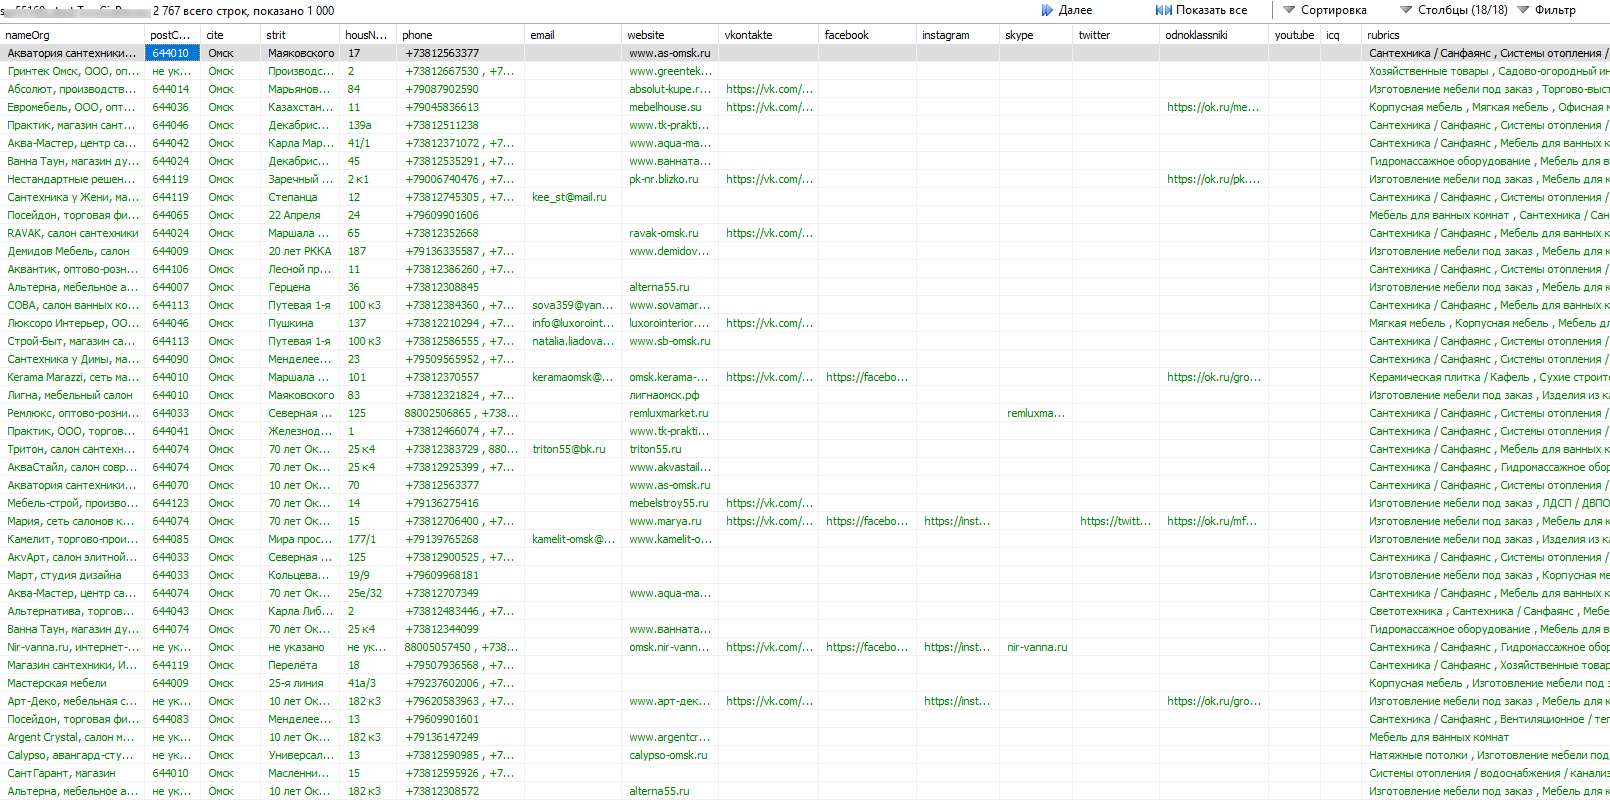Select phone cell '+79136147249'

[x=461, y=737]
